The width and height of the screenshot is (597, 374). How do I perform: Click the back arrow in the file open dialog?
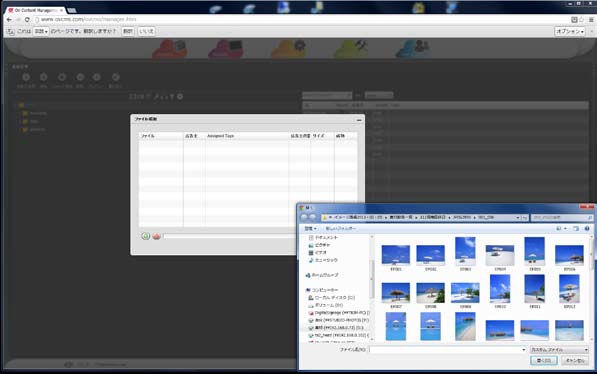pos(304,217)
